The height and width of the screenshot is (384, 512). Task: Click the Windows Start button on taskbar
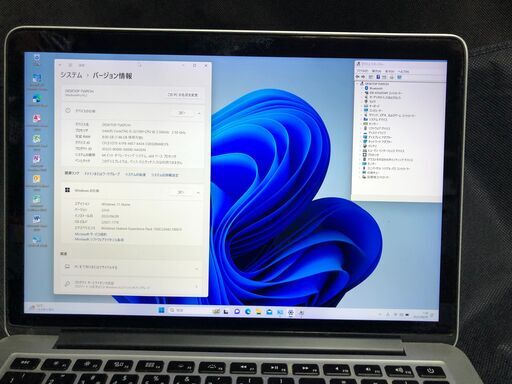161,310
